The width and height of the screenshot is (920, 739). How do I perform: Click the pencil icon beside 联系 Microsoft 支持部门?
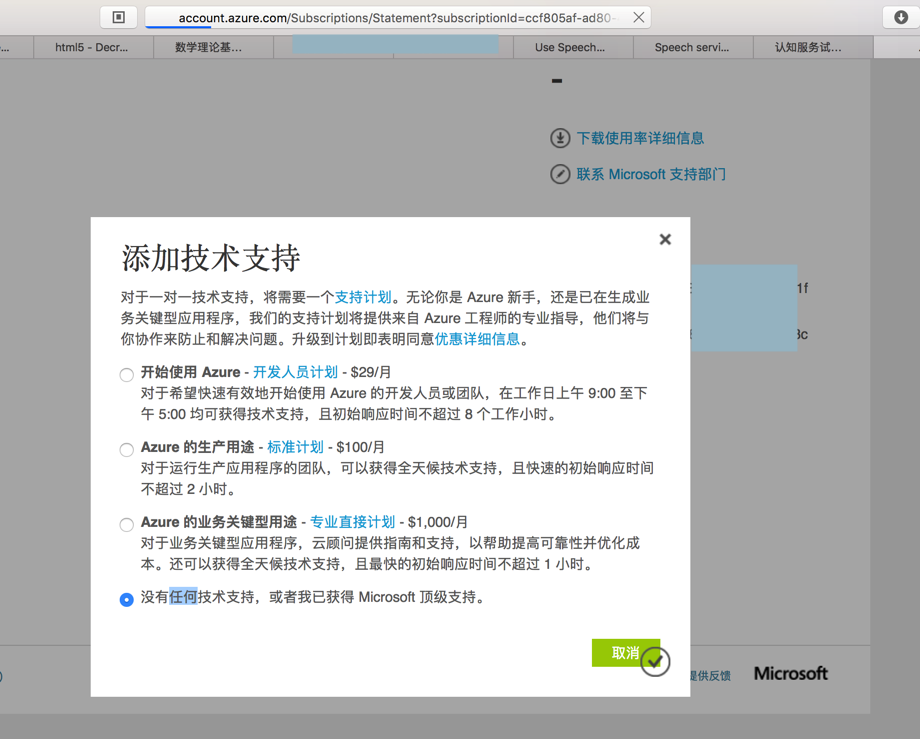(560, 174)
